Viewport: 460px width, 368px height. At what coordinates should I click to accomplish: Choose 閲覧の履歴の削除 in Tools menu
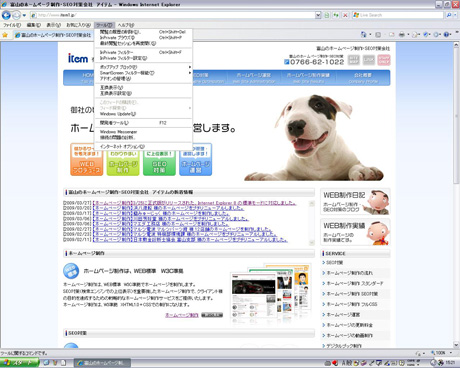click(x=143, y=32)
